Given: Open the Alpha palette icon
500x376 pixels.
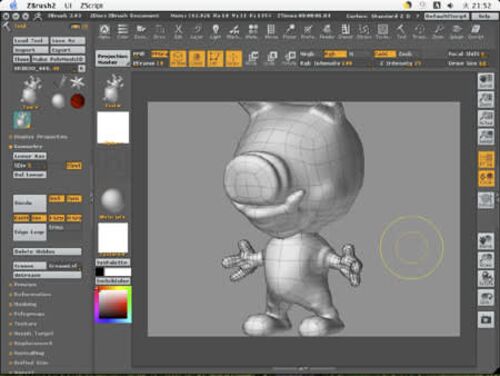Looking at the screenshot, I should tap(105, 32).
